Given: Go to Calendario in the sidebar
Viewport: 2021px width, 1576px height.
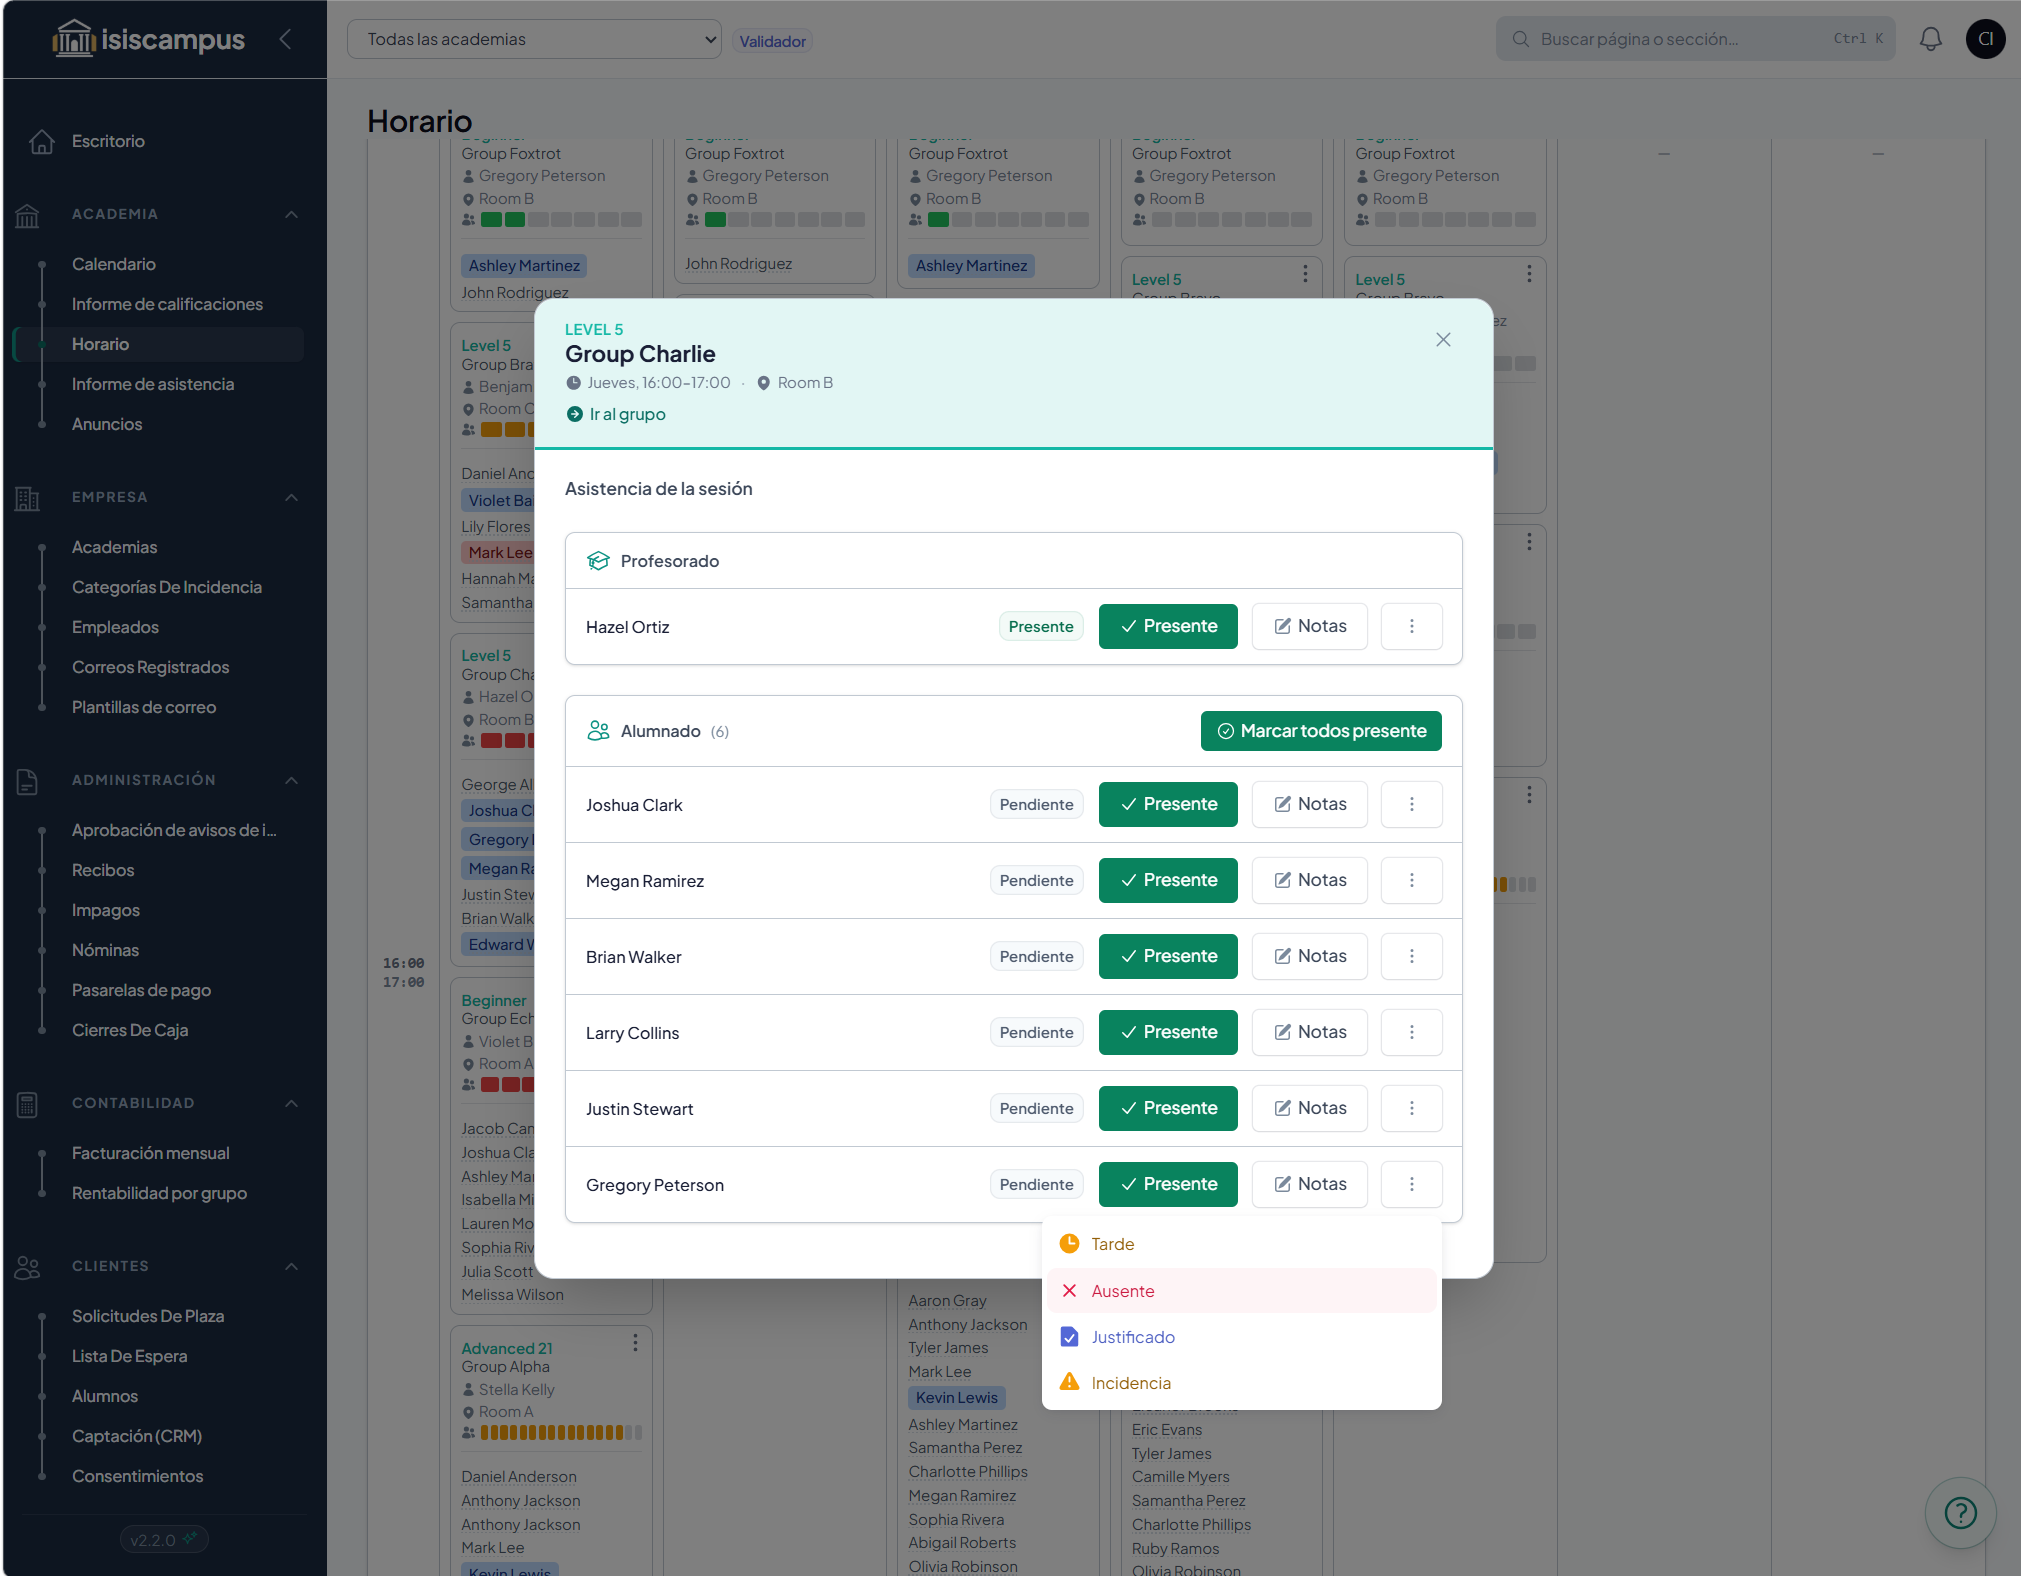Looking at the screenshot, I should pos(114,264).
